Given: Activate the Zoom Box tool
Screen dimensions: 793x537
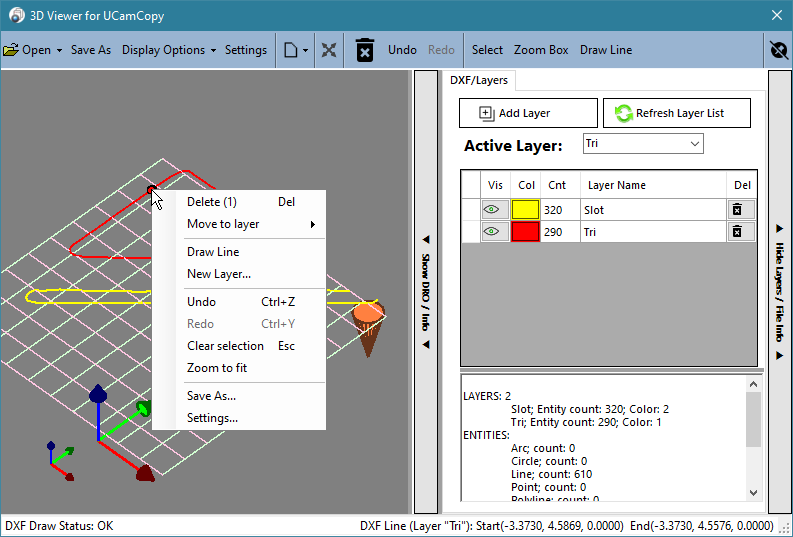Looking at the screenshot, I should (541, 50).
